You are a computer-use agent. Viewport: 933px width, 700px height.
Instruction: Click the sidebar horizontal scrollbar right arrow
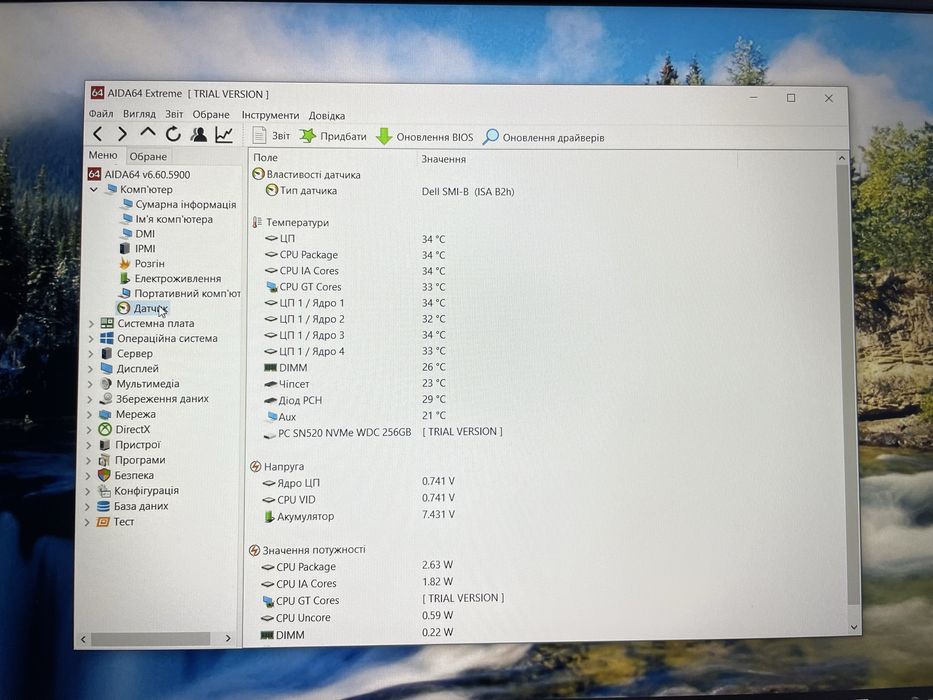tap(228, 638)
